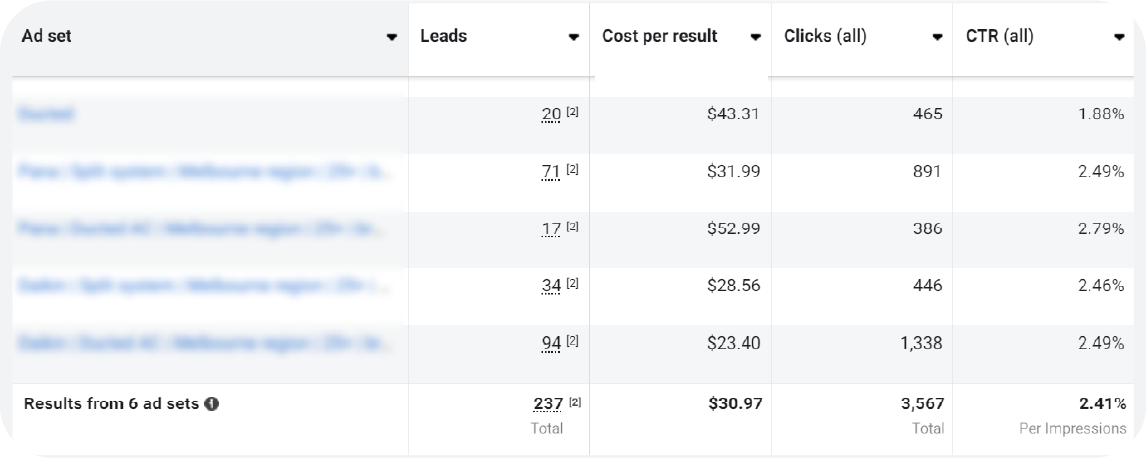Click footnote marker next to 20 leads
1147x459 pixels.
pos(573,112)
